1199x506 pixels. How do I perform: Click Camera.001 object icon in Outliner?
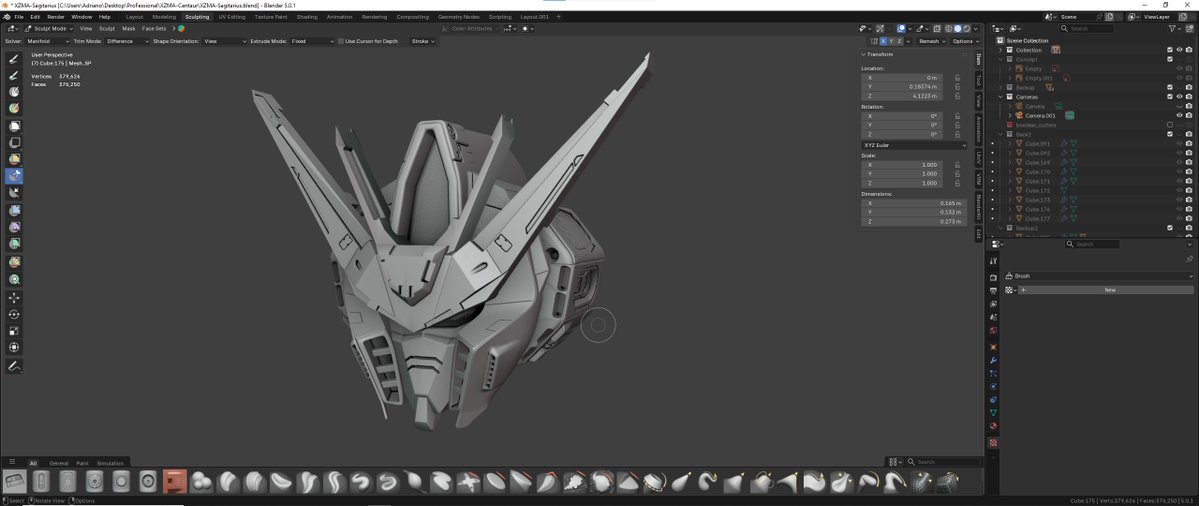1019,115
